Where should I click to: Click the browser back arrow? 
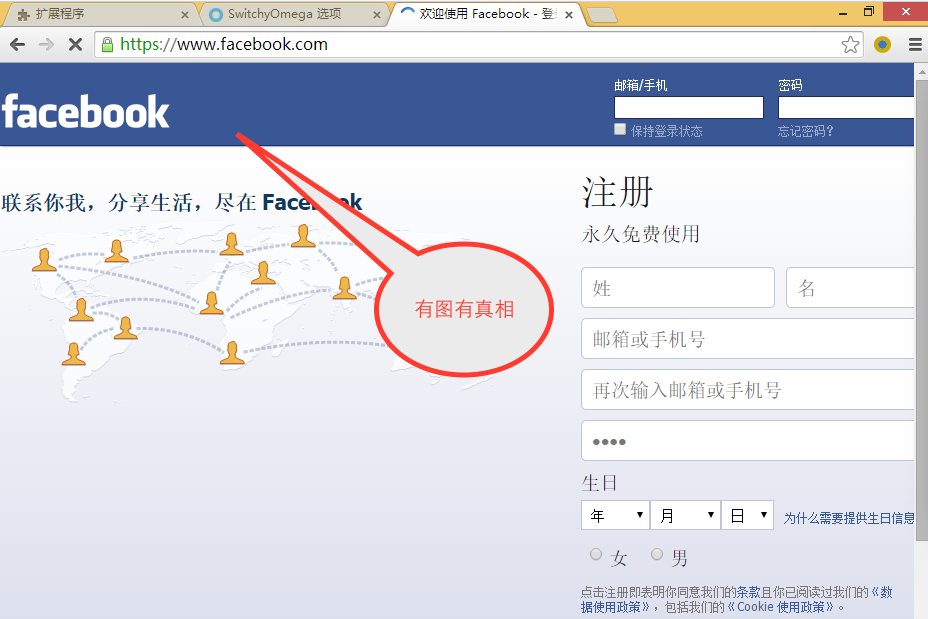(x=18, y=44)
